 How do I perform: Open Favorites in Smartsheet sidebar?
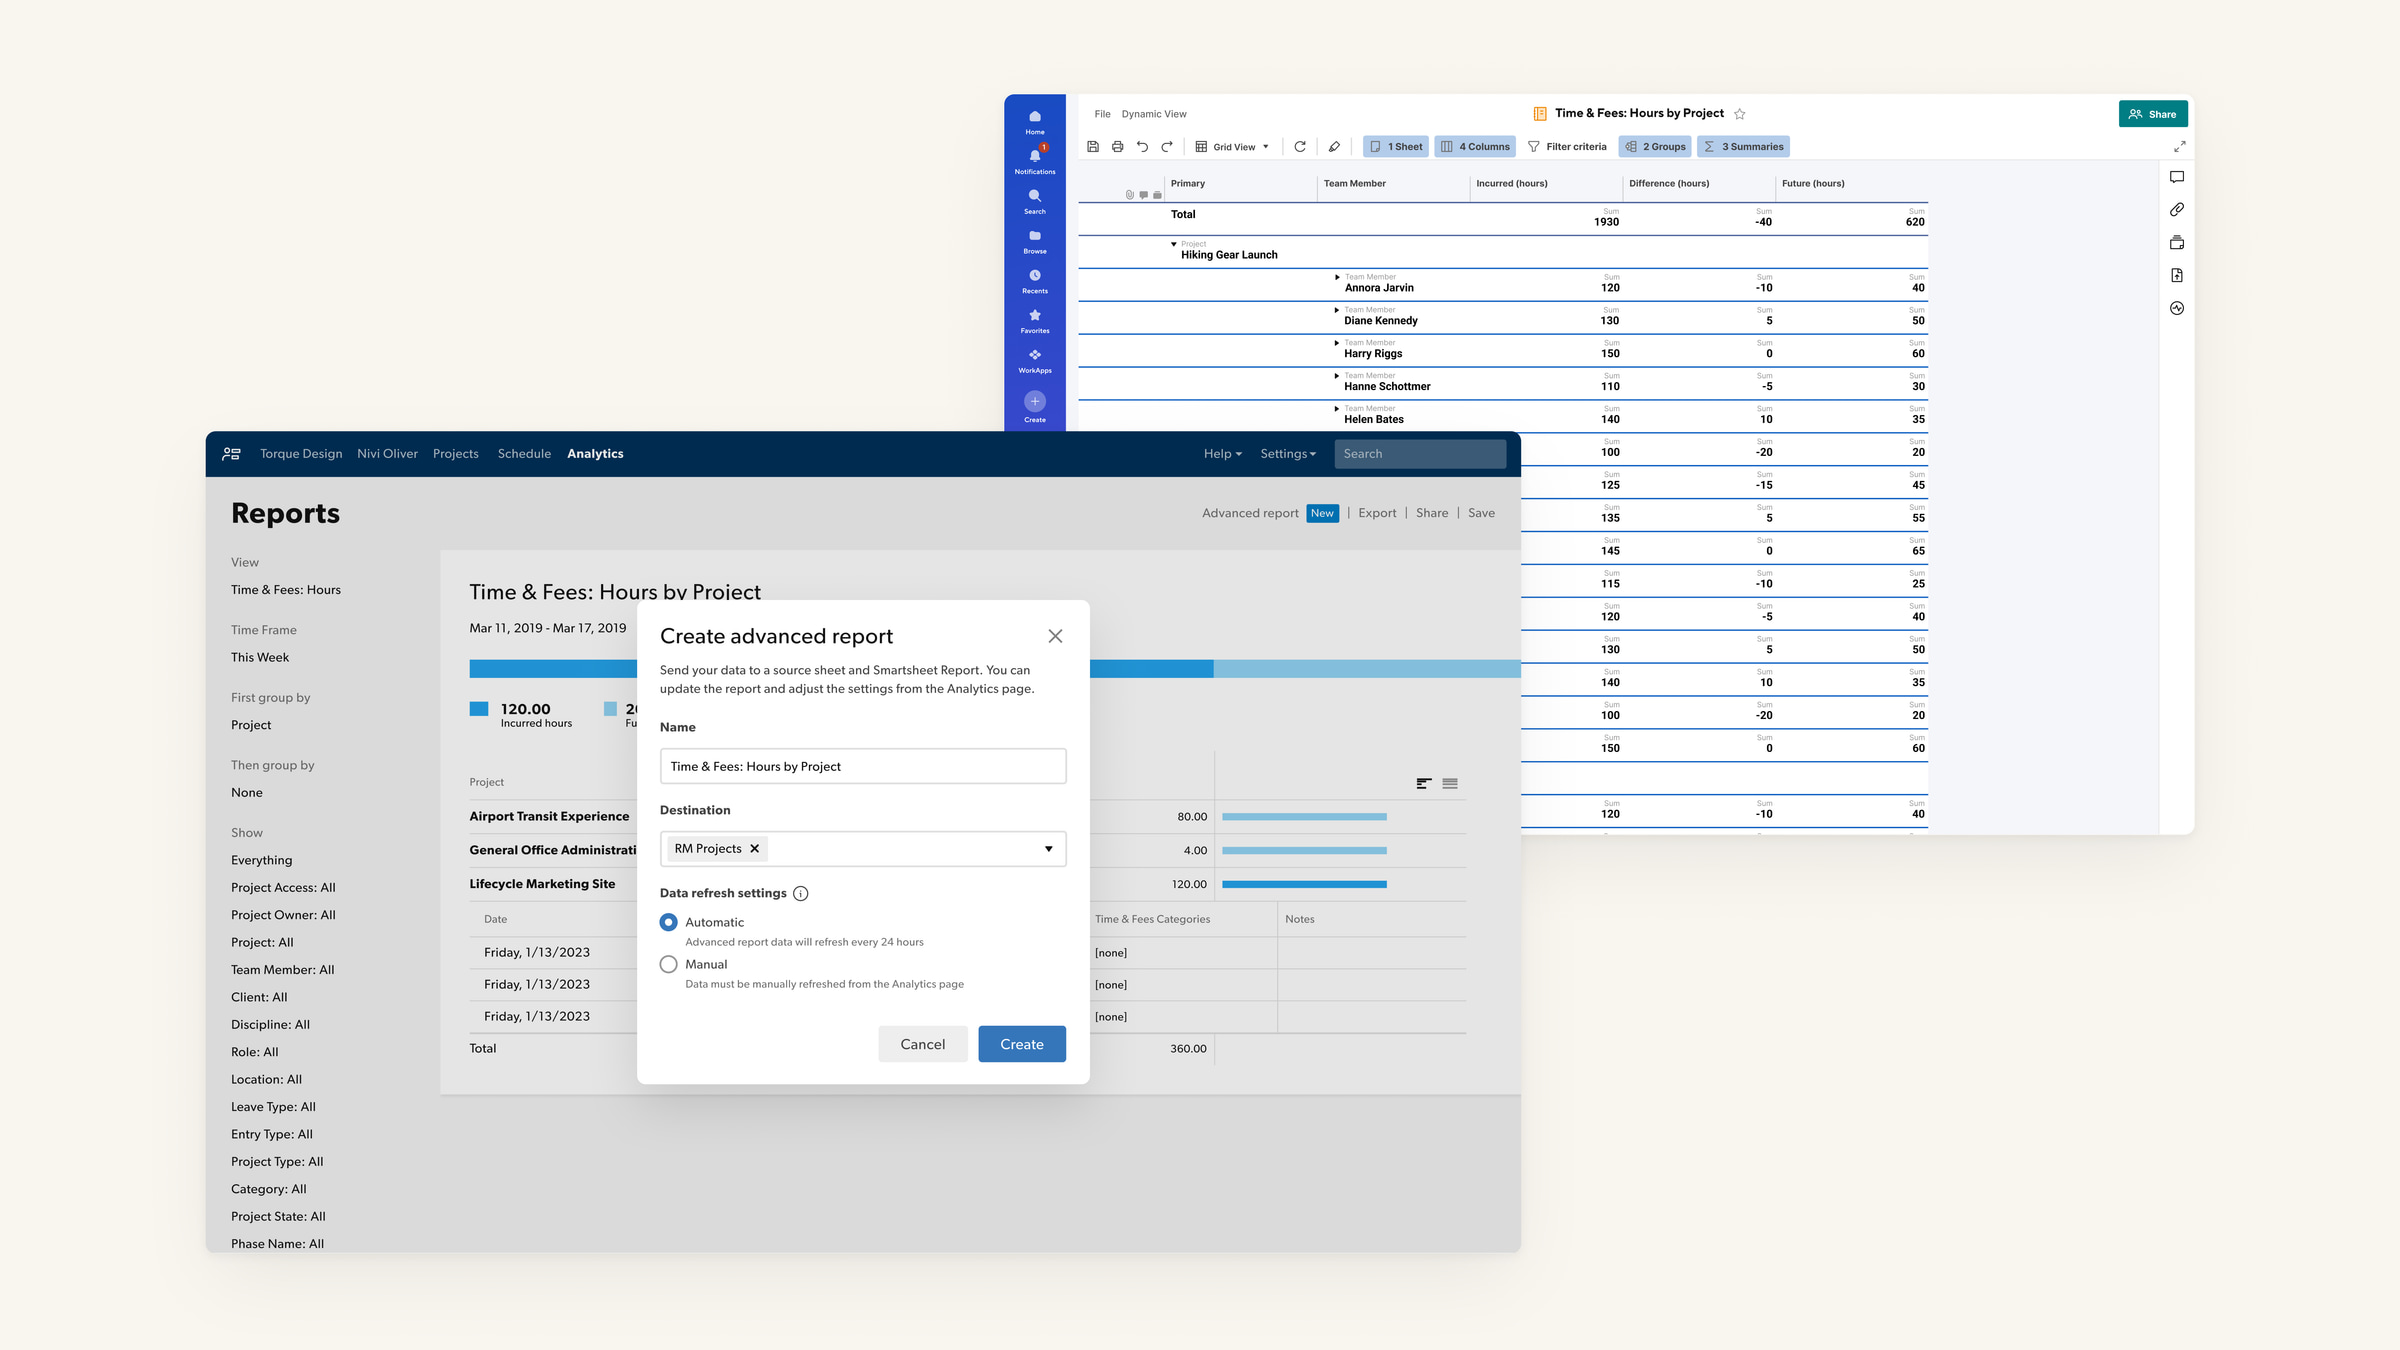tap(1035, 320)
